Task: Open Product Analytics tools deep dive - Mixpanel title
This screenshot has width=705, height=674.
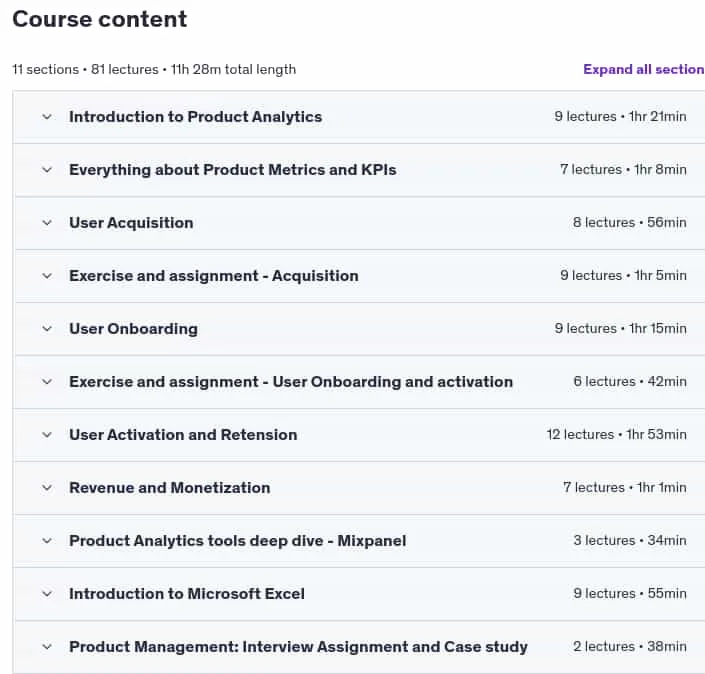Action: 237,541
